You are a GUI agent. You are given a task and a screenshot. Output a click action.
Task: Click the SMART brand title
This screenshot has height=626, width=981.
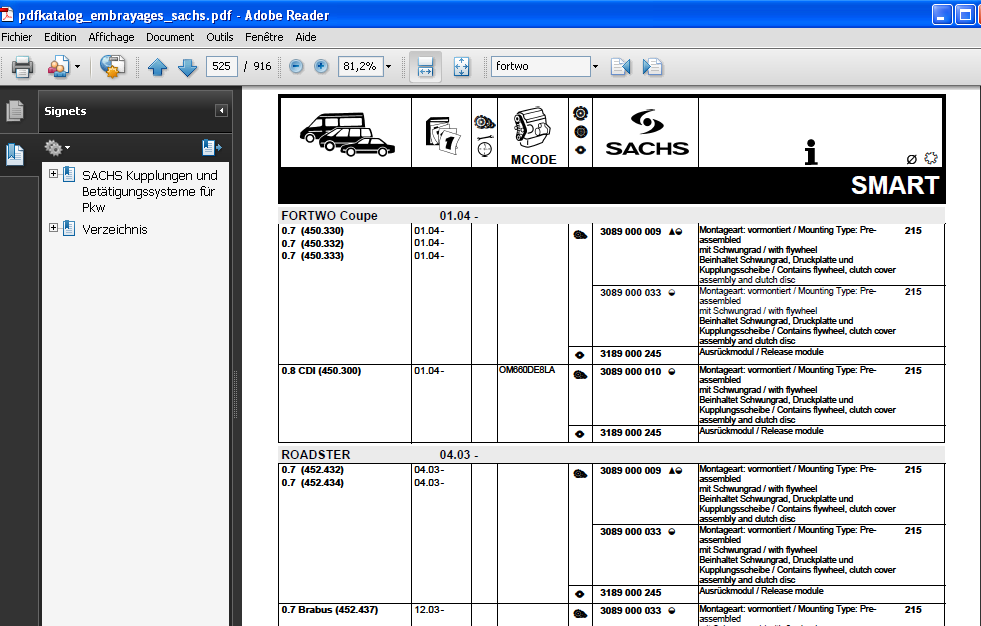pos(895,186)
